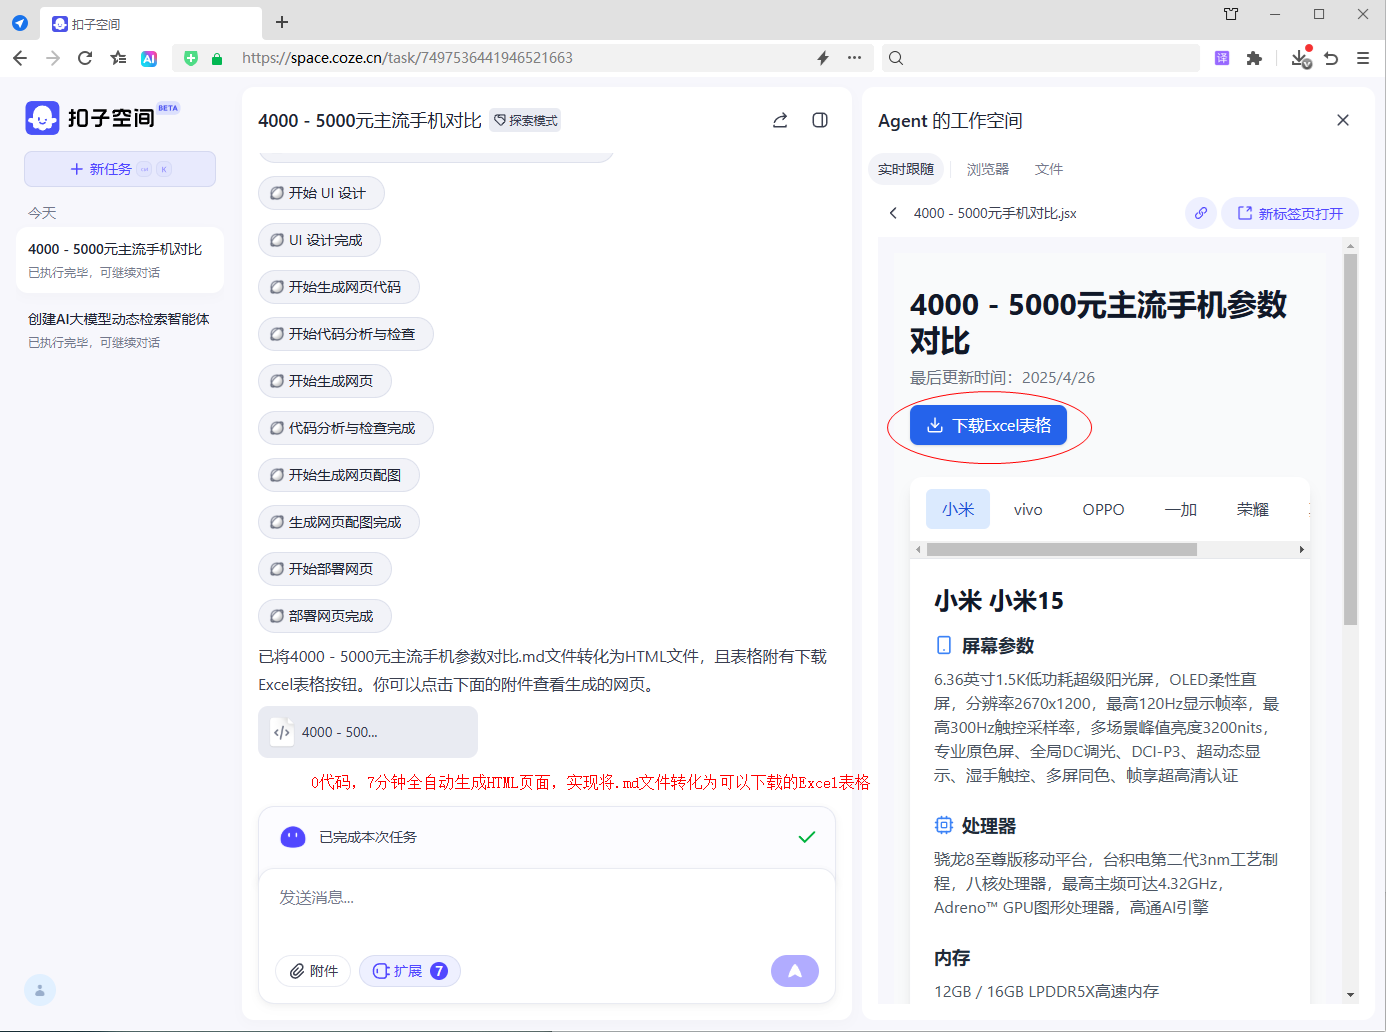Expand the 开始生成网页配图 step

338,475
